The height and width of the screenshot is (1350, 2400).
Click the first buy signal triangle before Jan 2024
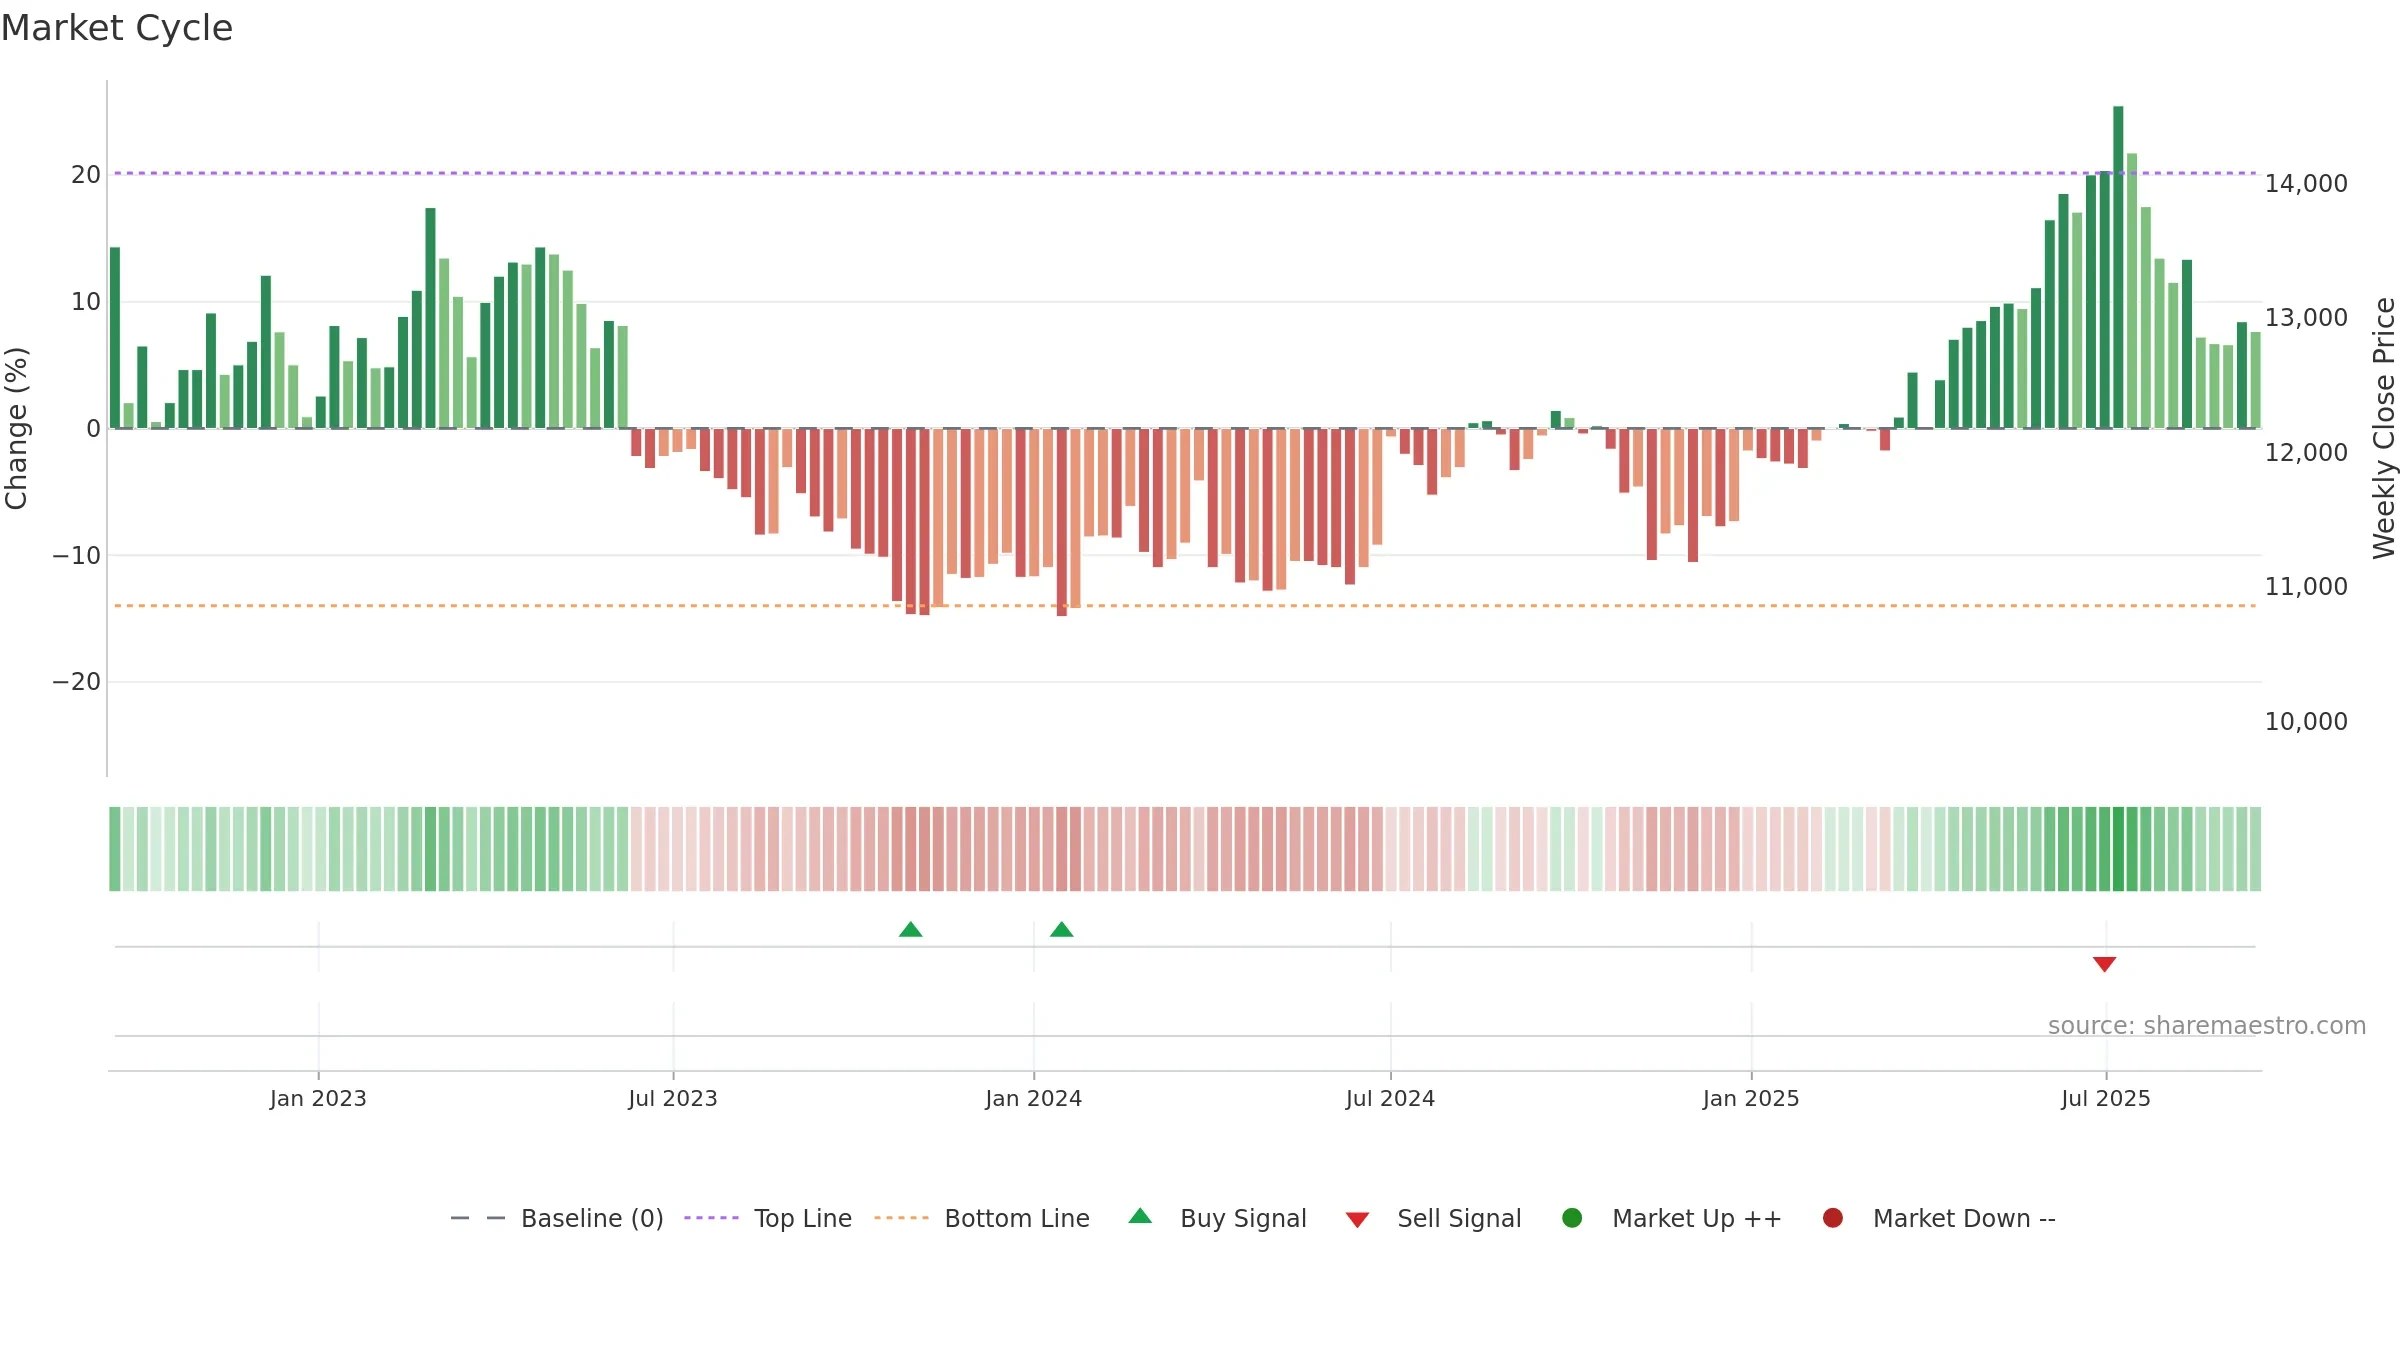click(x=911, y=930)
